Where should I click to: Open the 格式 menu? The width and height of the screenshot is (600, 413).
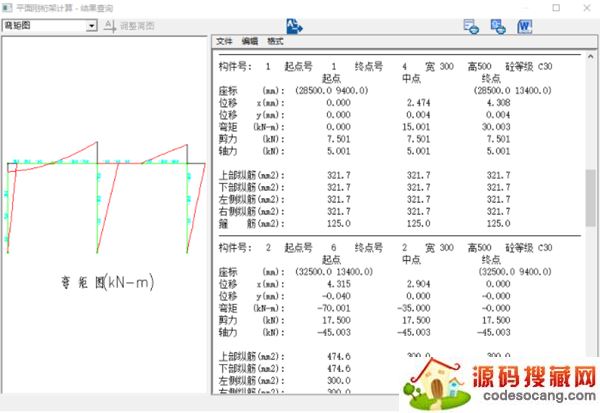(275, 41)
